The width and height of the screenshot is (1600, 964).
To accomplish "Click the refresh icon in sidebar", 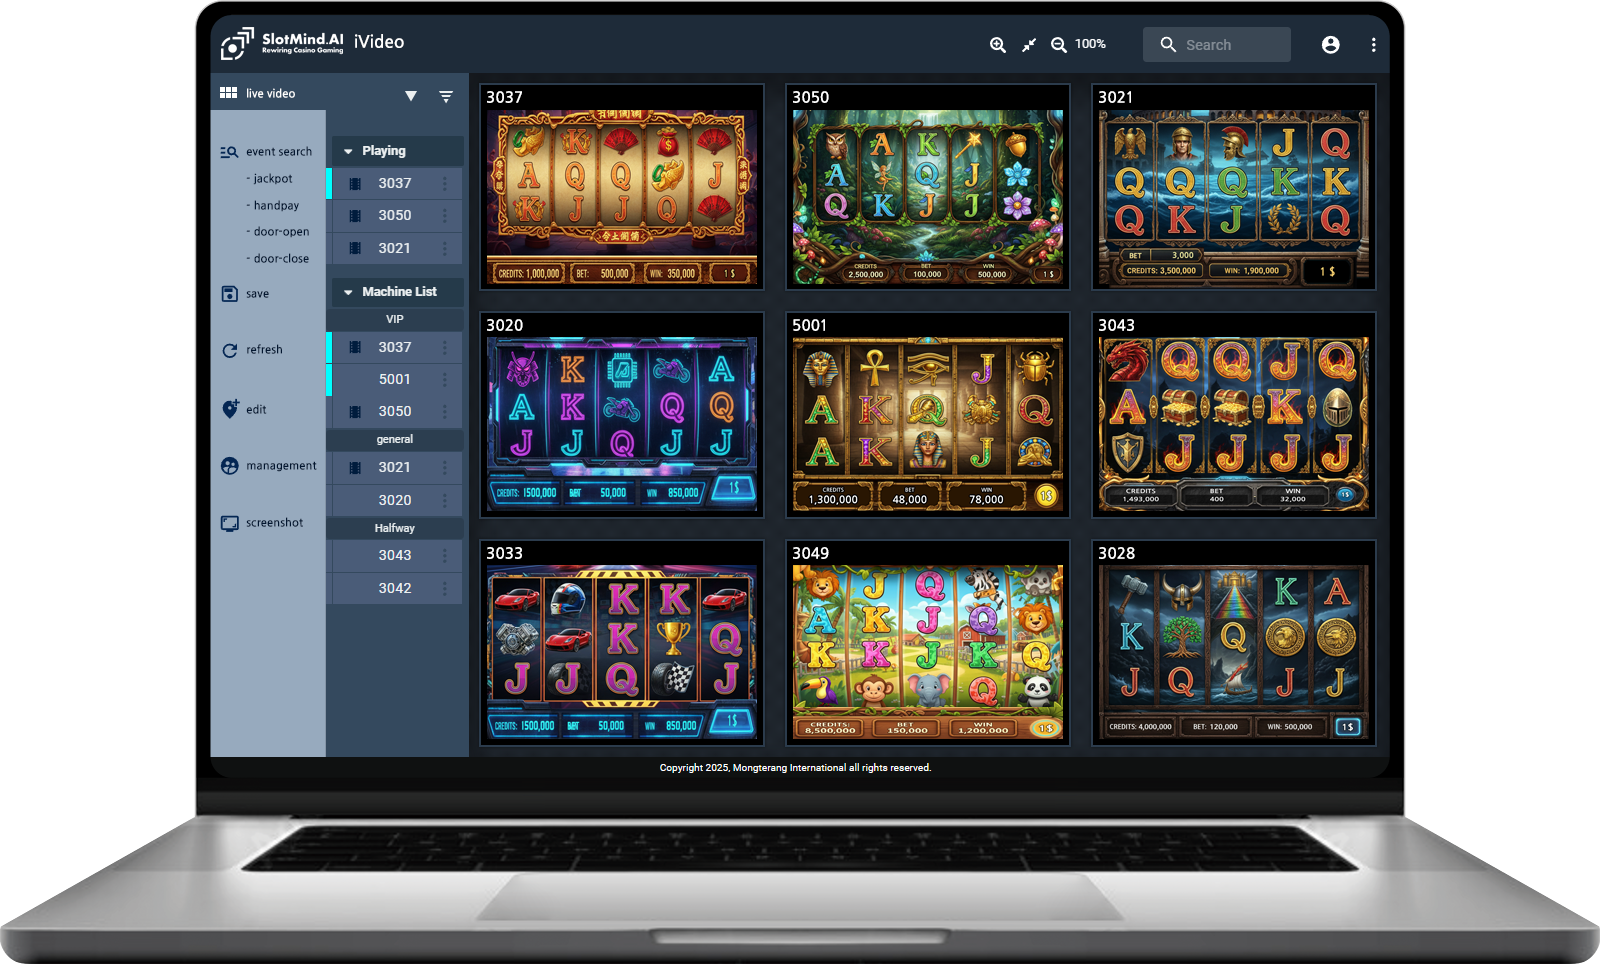I will [x=230, y=350].
